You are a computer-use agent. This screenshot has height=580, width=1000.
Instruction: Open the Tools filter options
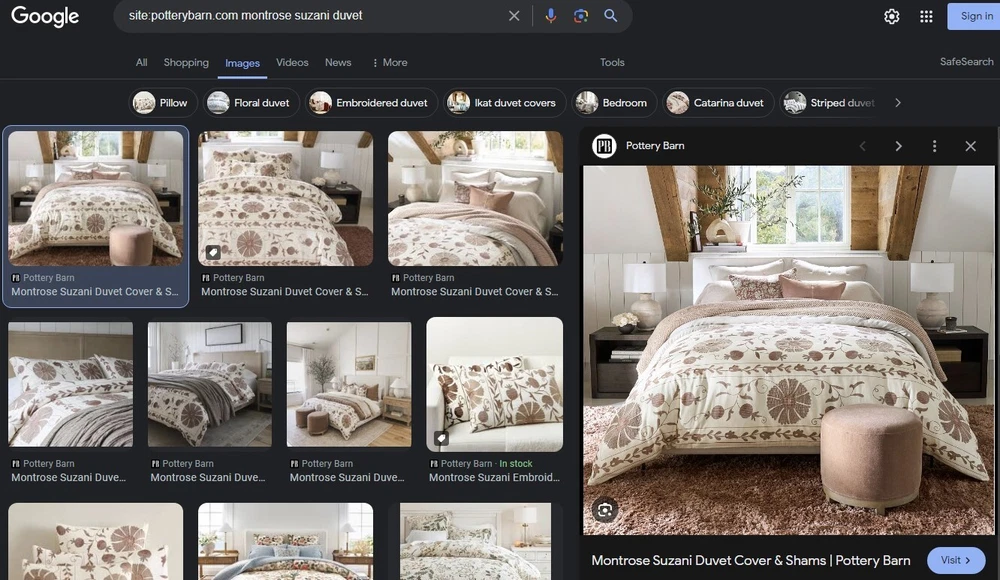point(612,62)
